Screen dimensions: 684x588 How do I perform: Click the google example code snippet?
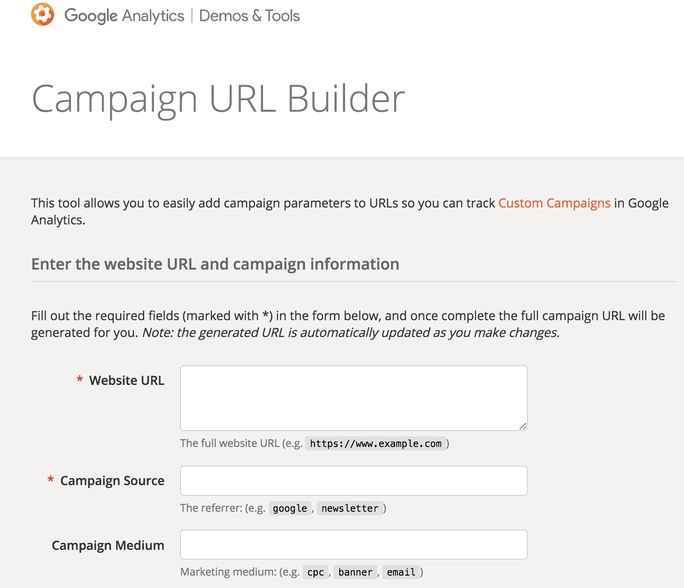(290, 508)
